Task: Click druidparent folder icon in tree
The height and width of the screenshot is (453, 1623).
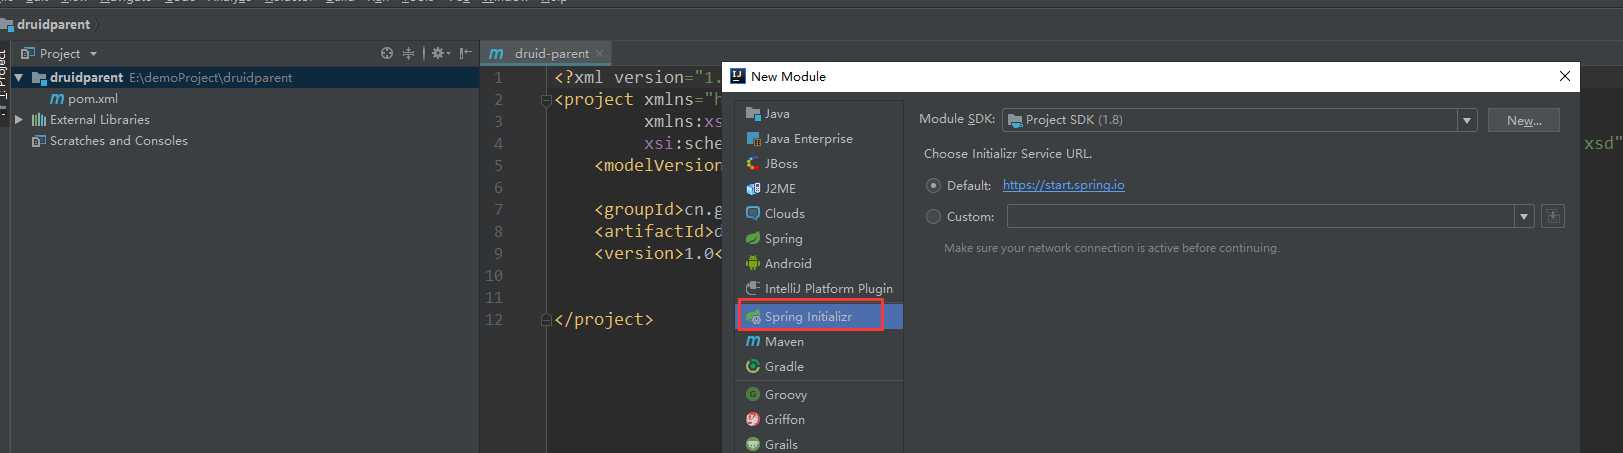Action: 39,78
